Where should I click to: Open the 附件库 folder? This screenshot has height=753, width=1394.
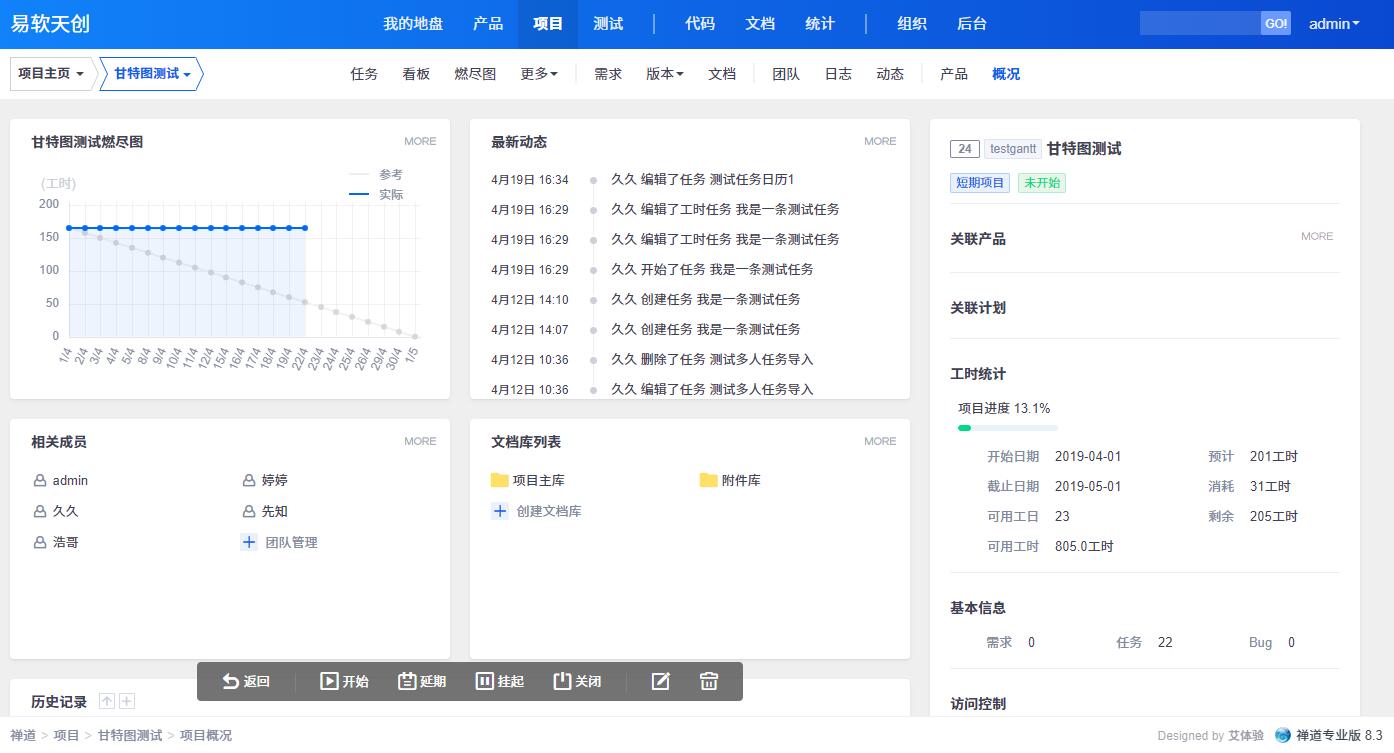[730, 480]
